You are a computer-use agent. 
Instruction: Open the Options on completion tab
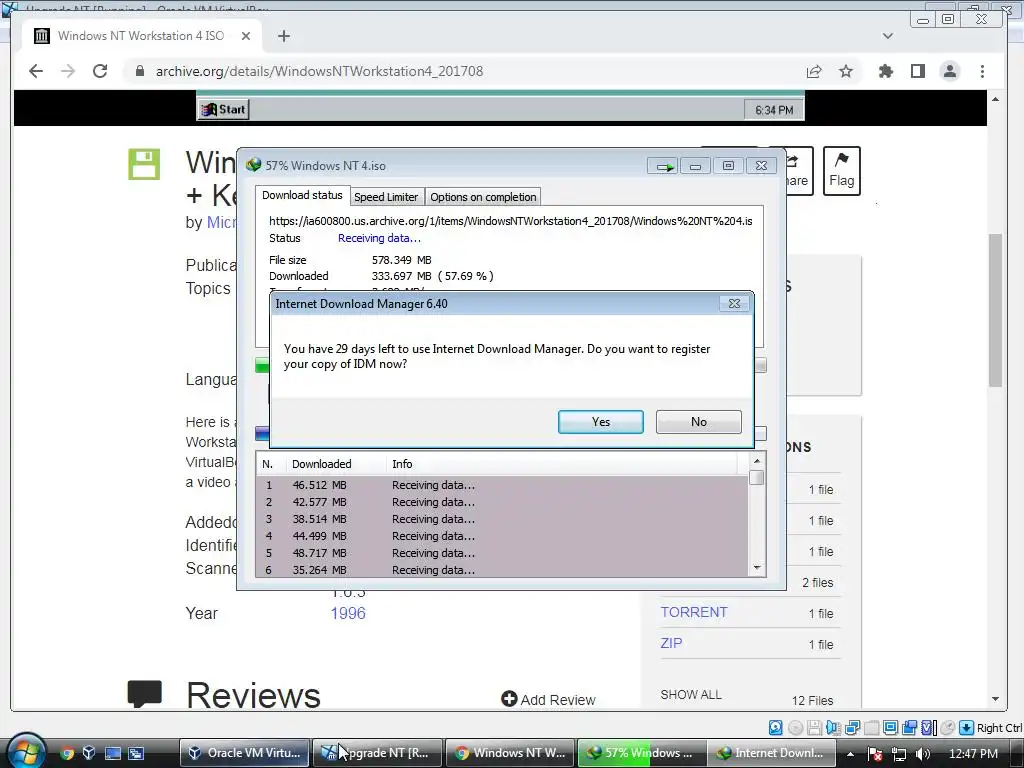tap(483, 197)
